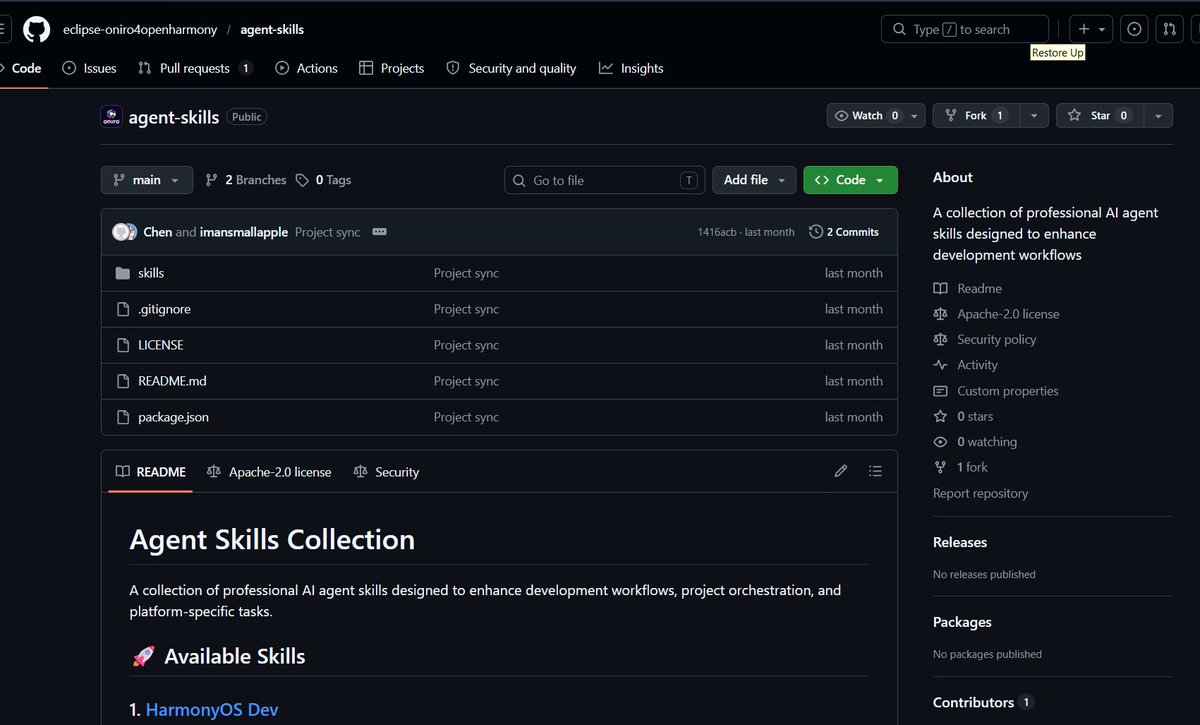The image size is (1200, 725).
Task: Open the 0 Tags link
Action: 324,180
